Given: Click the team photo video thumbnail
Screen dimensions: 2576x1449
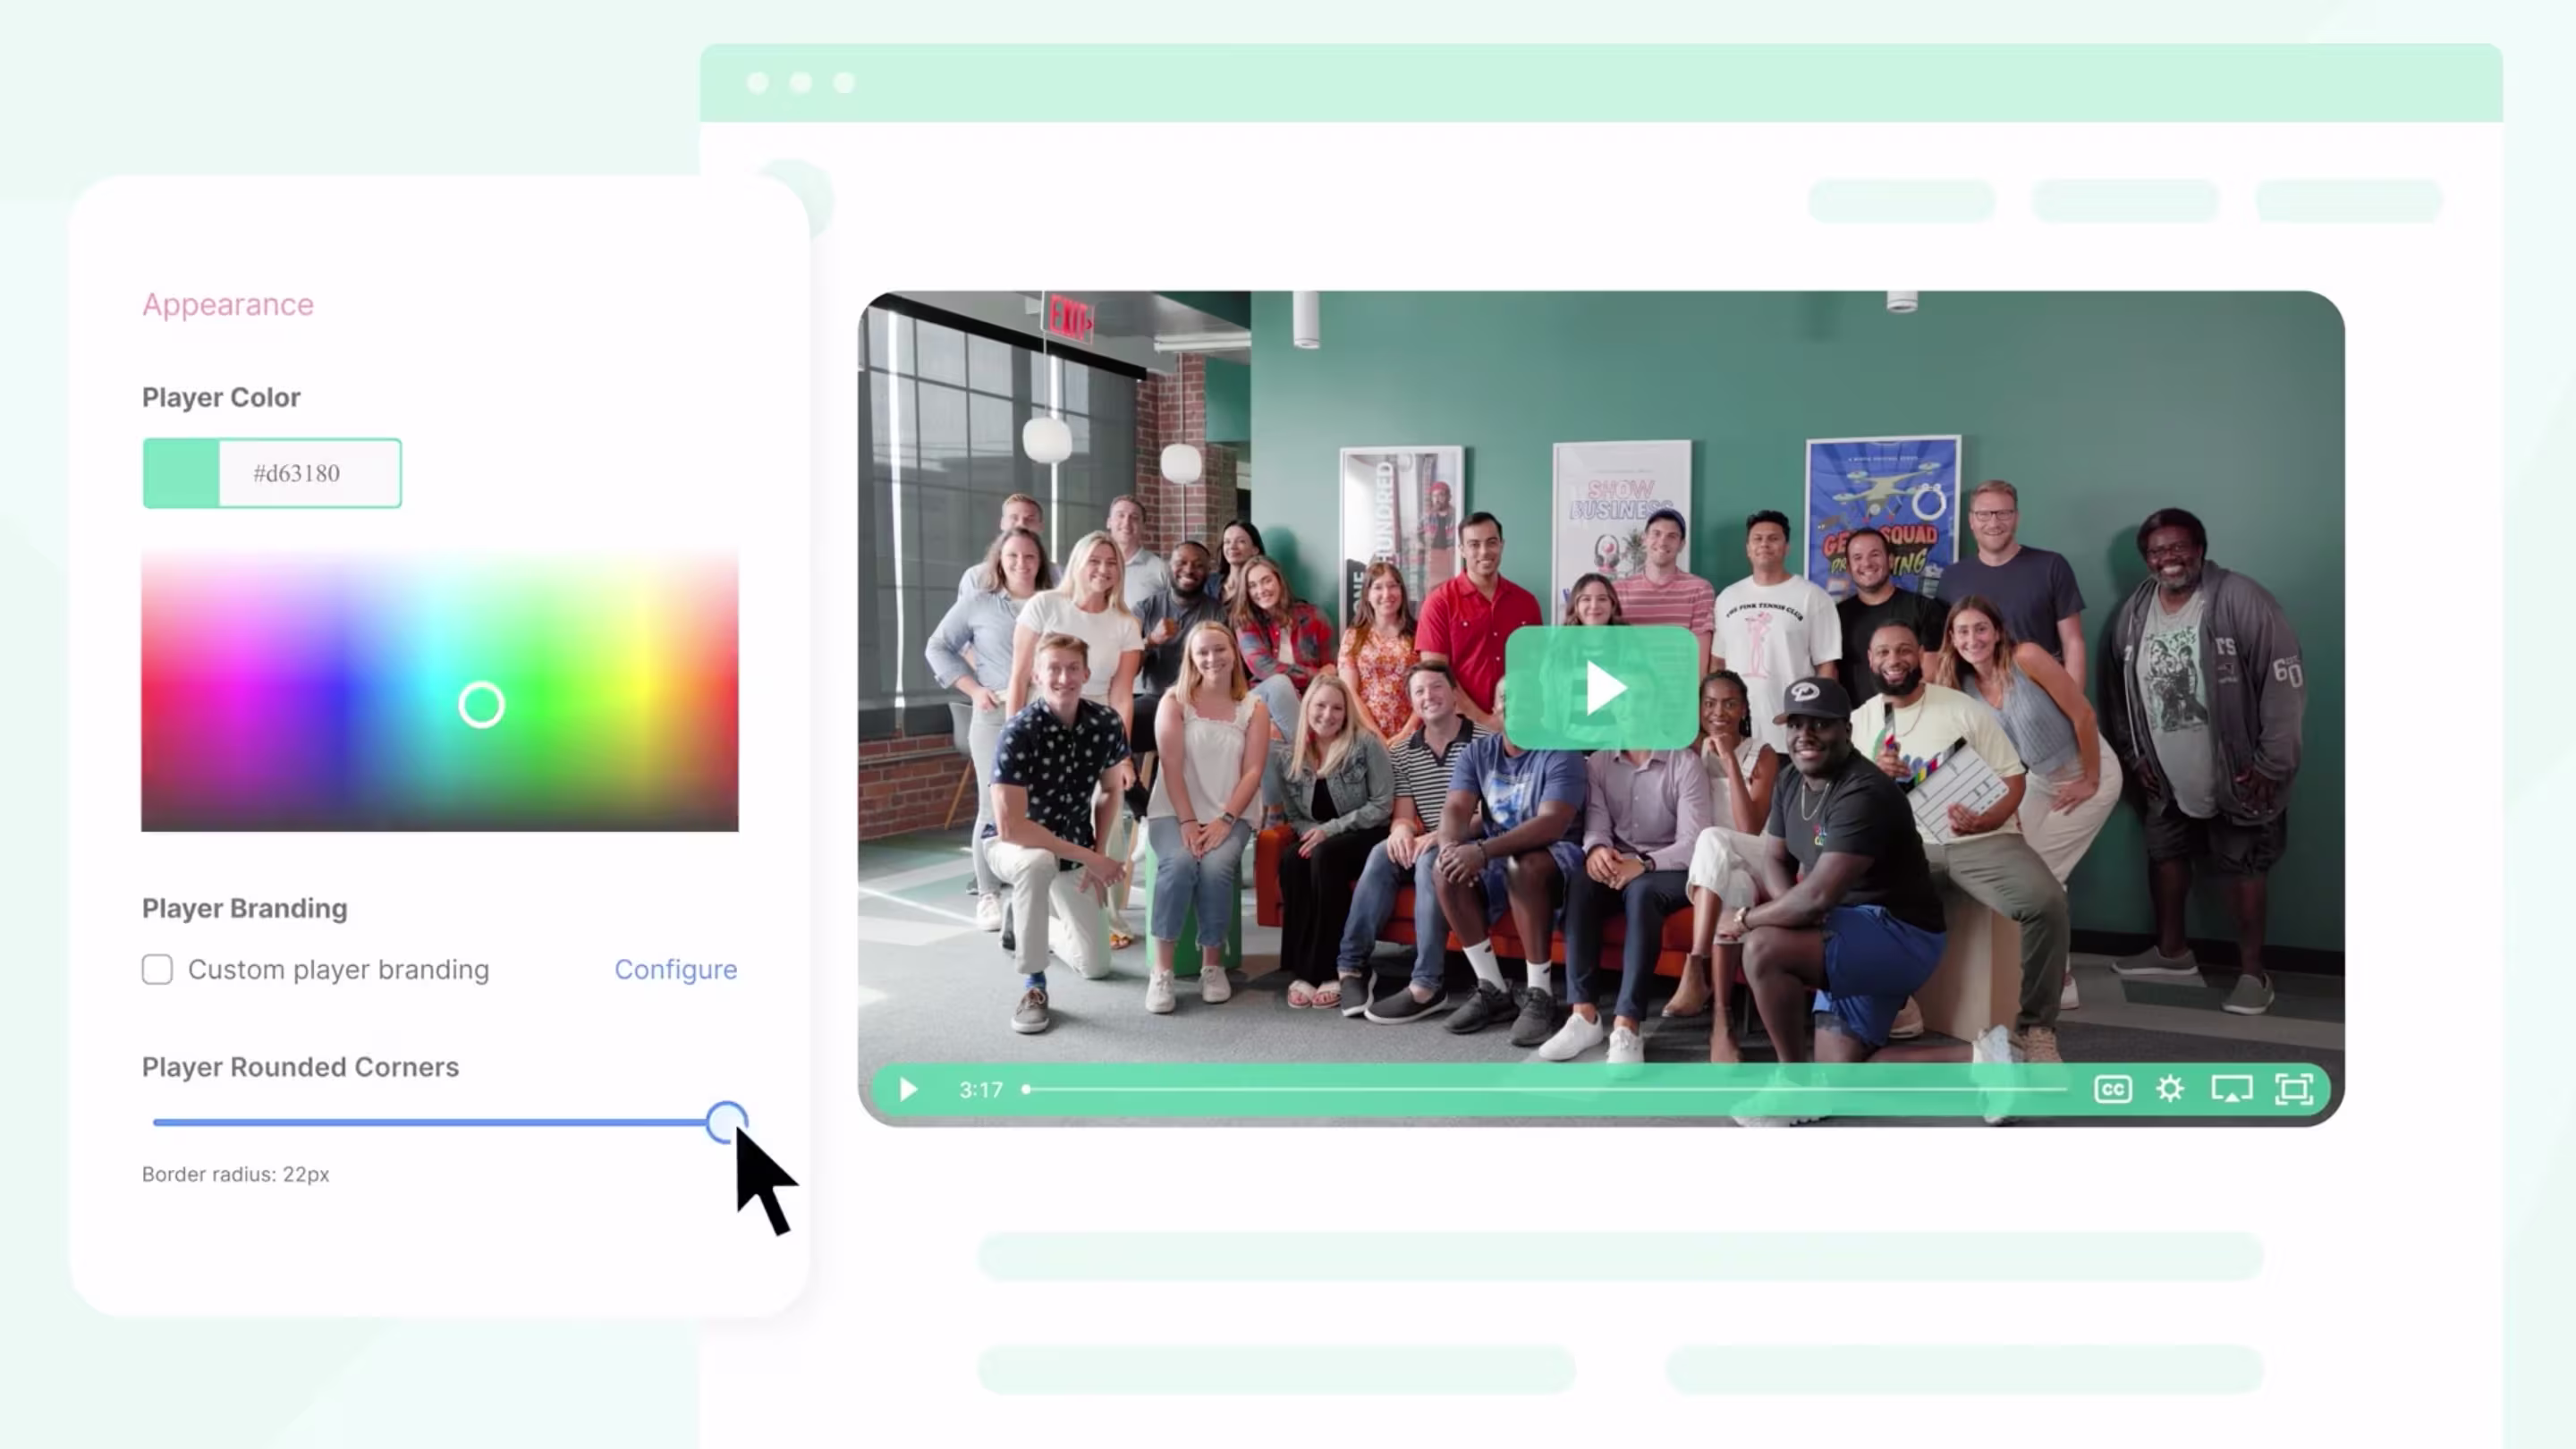Looking at the screenshot, I should [x=1601, y=708].
